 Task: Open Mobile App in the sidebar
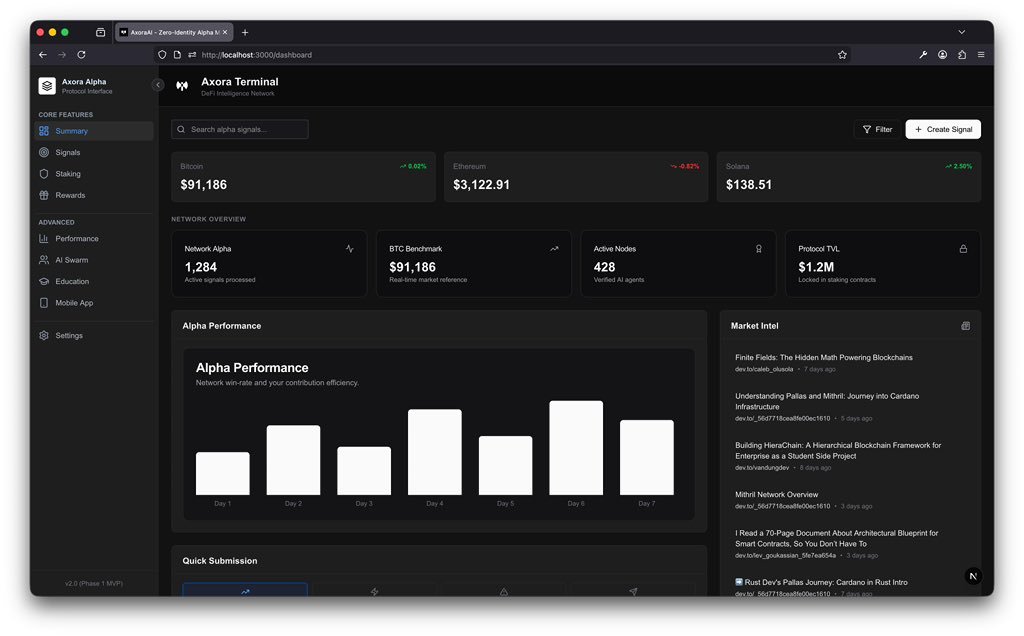click(x=94, y=303)
